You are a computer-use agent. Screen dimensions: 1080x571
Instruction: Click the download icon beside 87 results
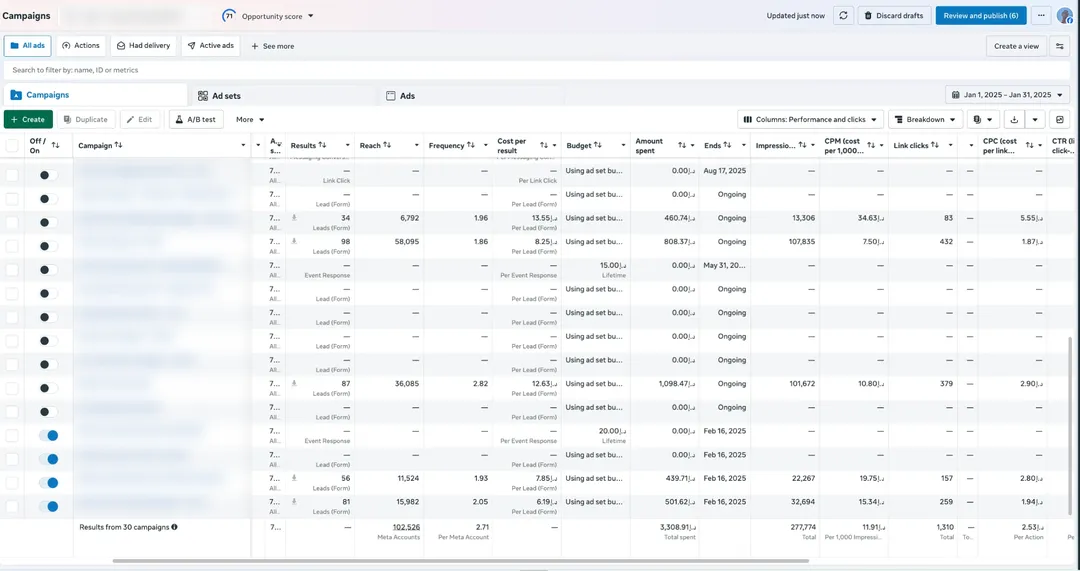point(294,383)
